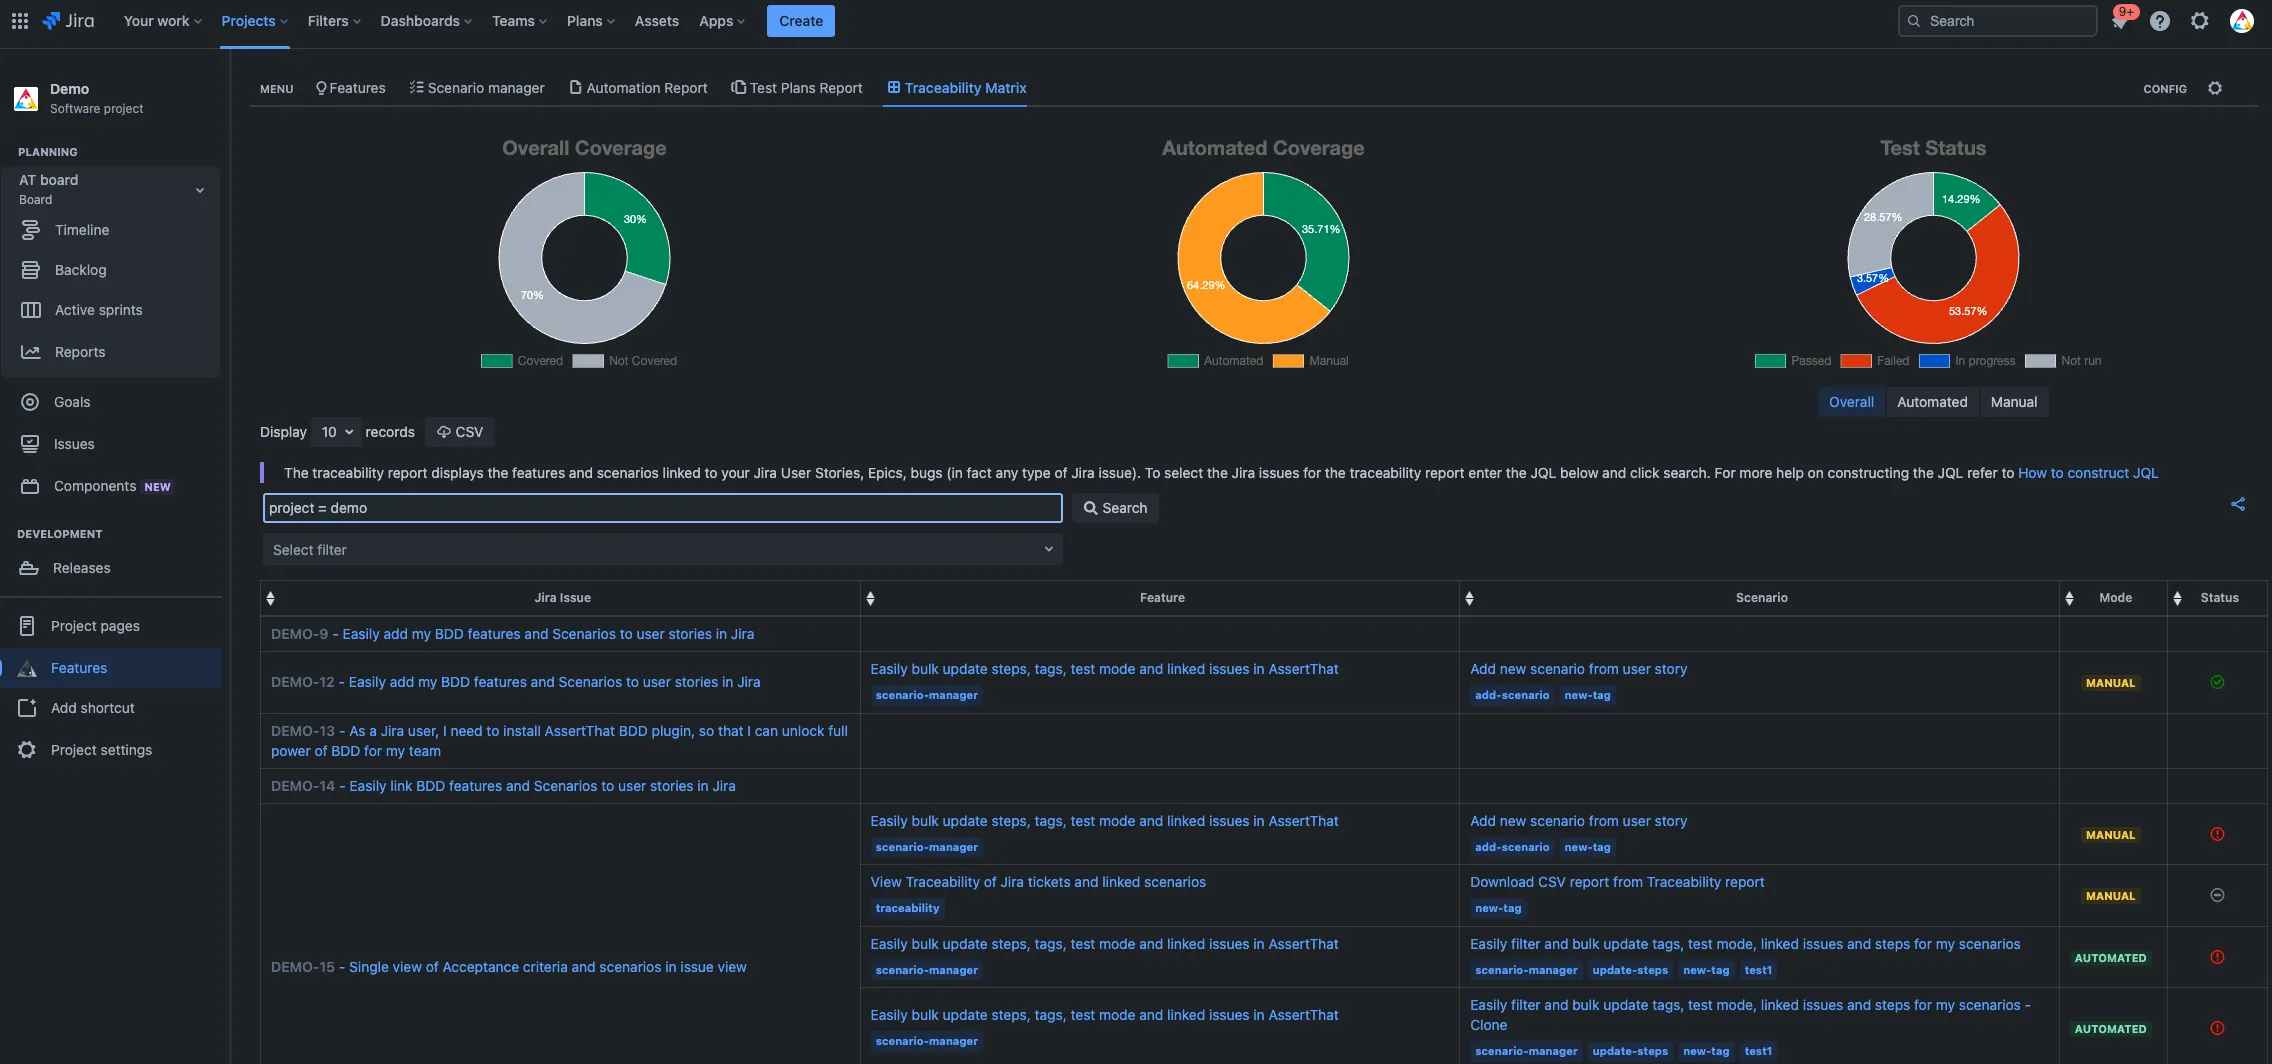Expand the Your work menu
Image resolution: width=2272 pixels, height=1064 pixels.
[162, 21]
